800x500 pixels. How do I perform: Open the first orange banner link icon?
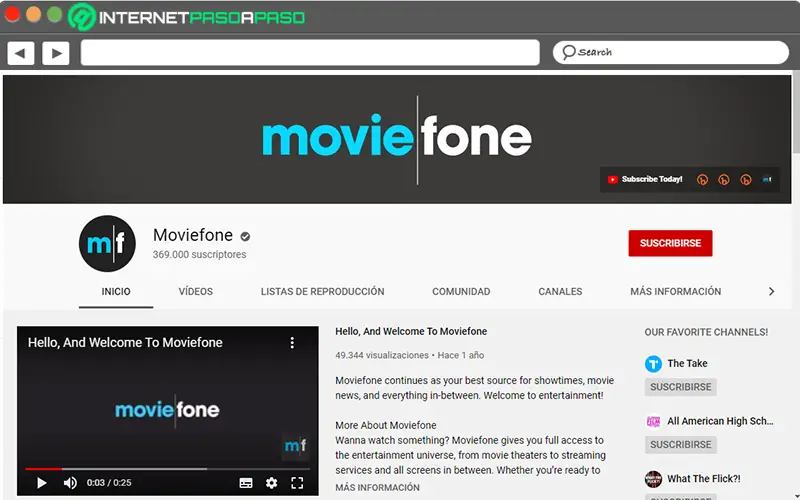(703, 180)
